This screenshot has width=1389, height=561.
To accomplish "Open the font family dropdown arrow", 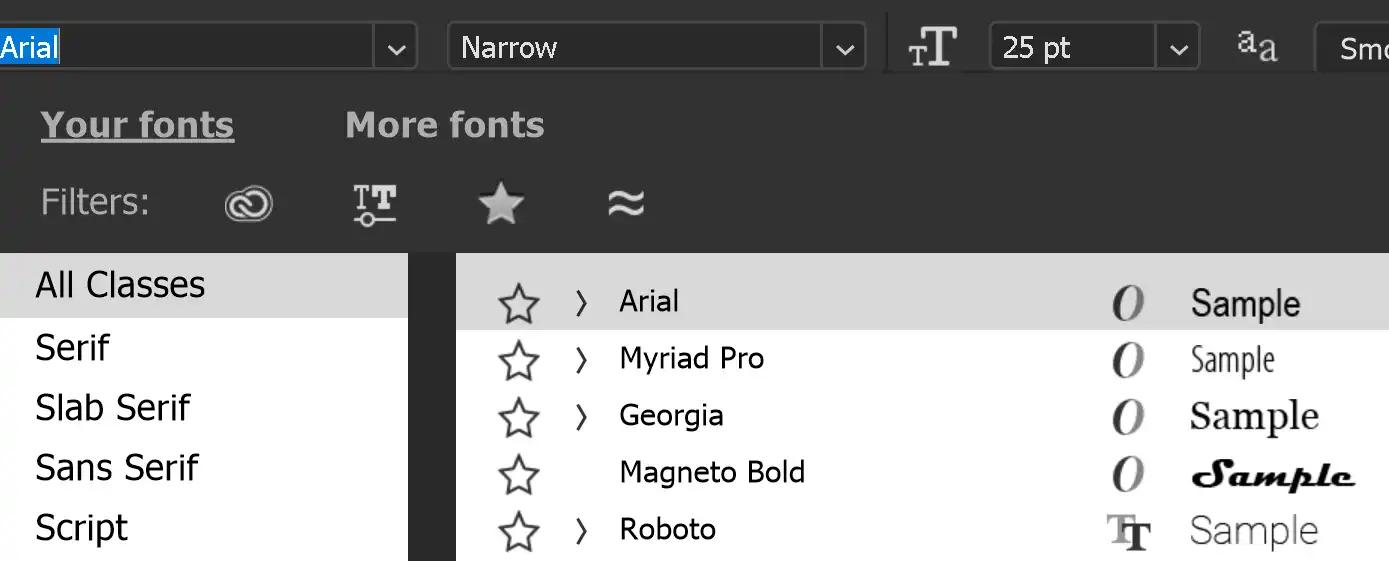I will [x=396, y=48].
